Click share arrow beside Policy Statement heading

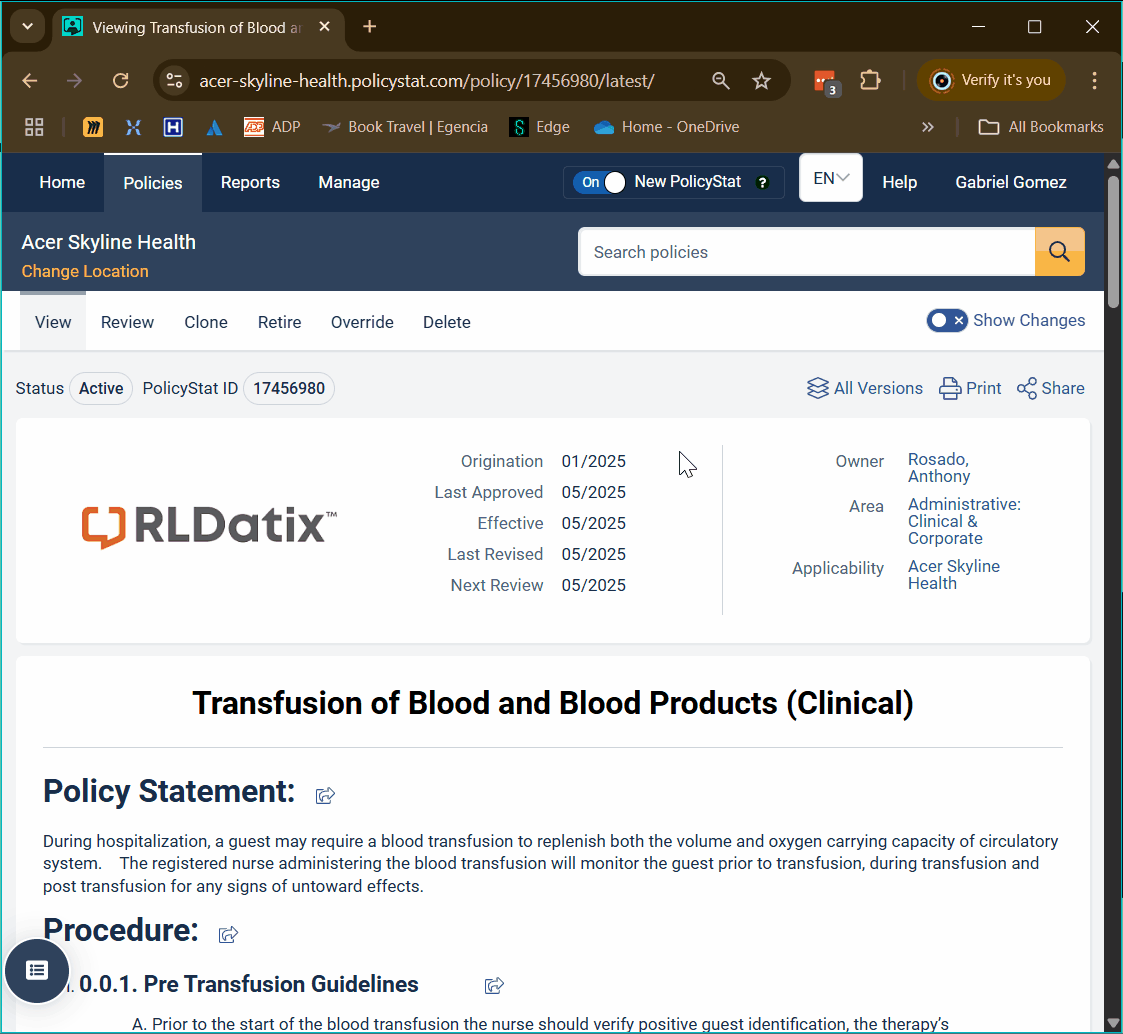(325, 795)
